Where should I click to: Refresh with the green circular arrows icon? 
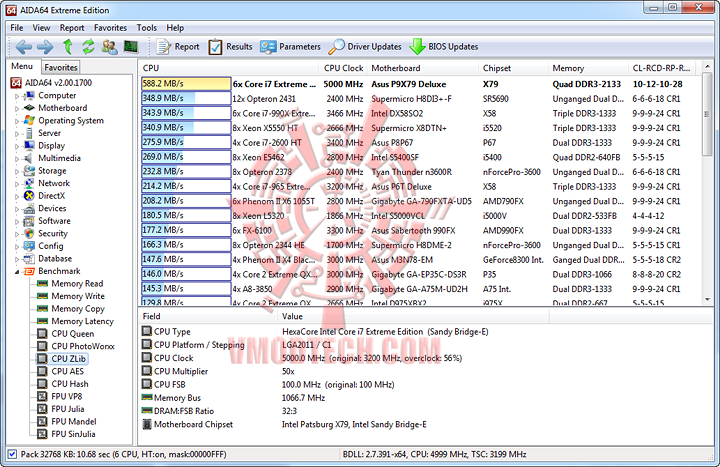pyautogui.click(x=88, y=46)
